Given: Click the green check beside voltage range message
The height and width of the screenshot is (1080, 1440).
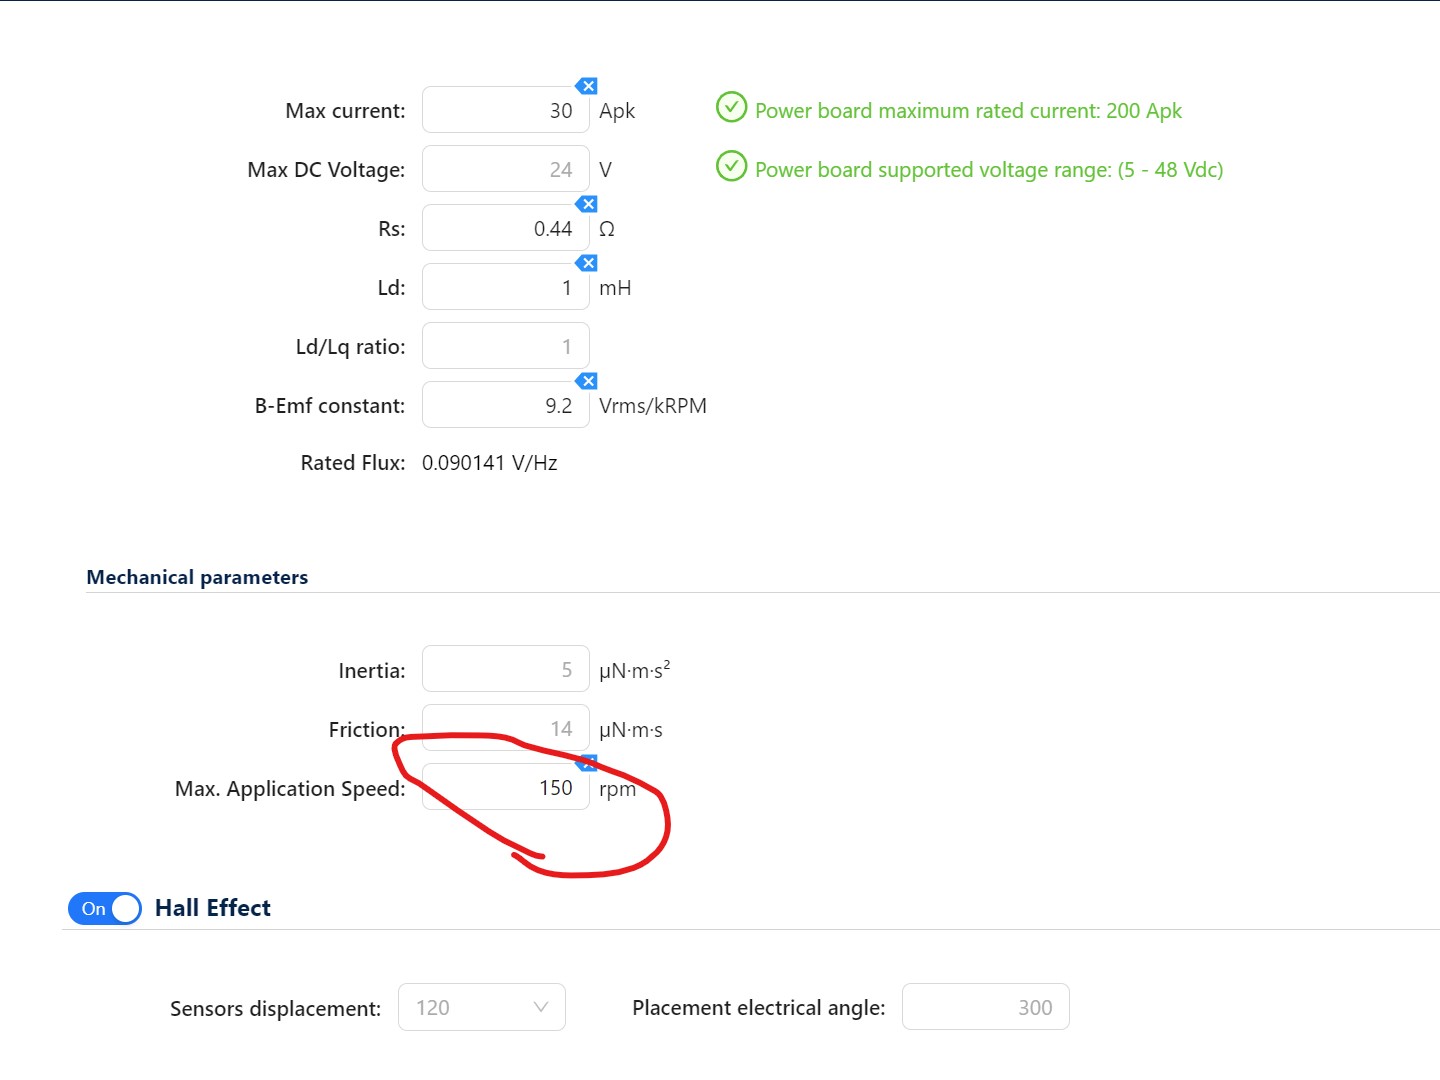Looking at the screenshot, I should (731, 166).
